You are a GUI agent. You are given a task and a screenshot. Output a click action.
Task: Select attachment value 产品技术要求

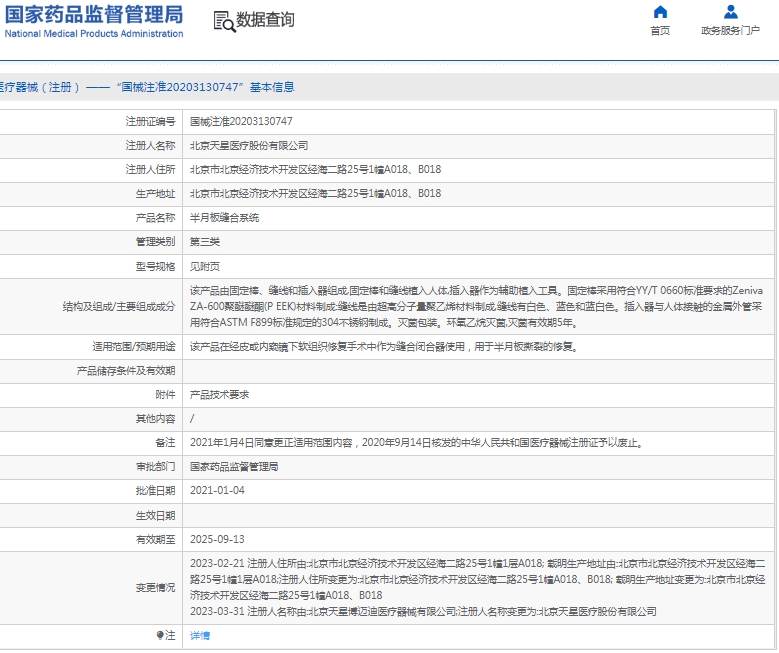[x=219, y=395]
